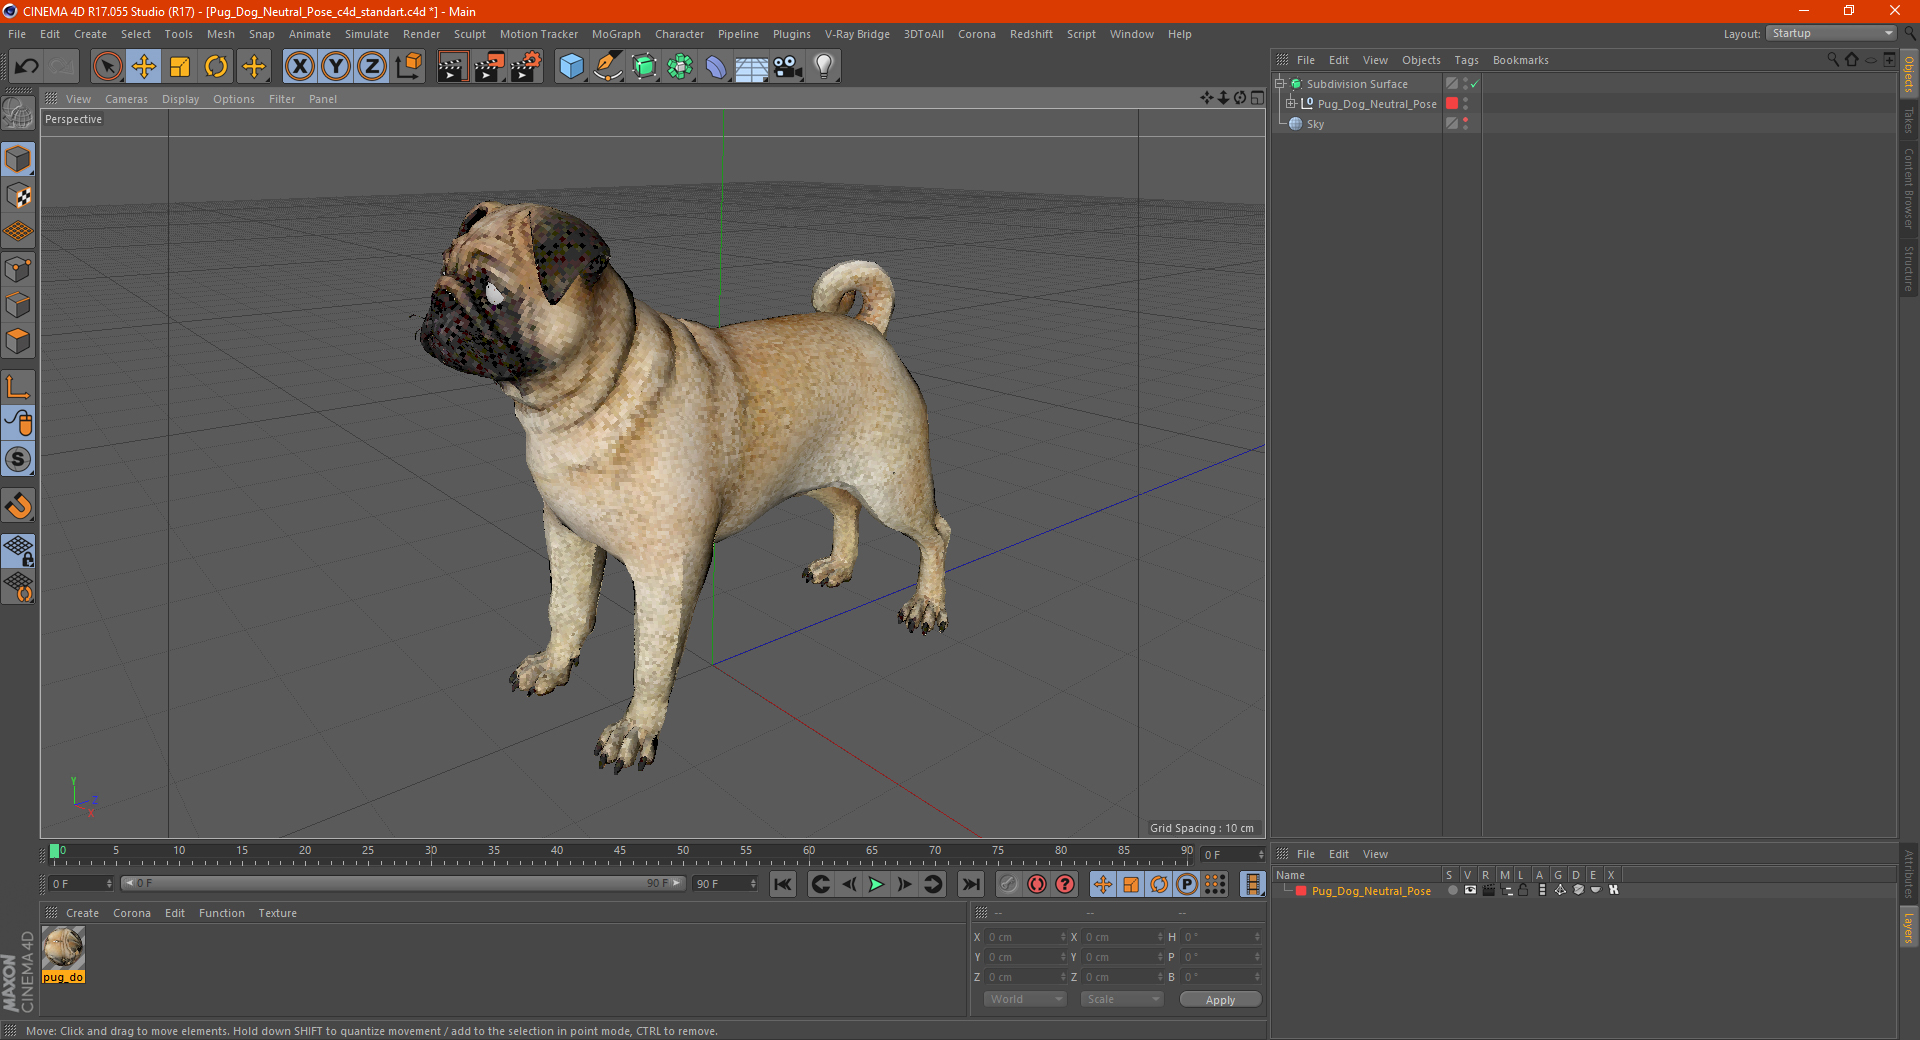Screen dimensions: 1920x1040
Task: Go to end of animation
Action: pyautogui.click(x=970, y=884)
